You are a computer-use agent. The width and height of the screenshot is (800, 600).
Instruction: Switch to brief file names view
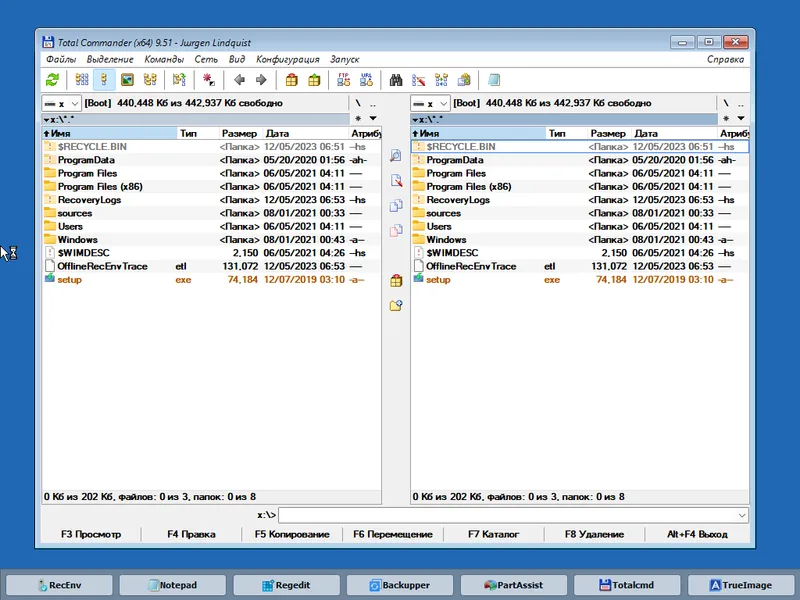point(82,80)
